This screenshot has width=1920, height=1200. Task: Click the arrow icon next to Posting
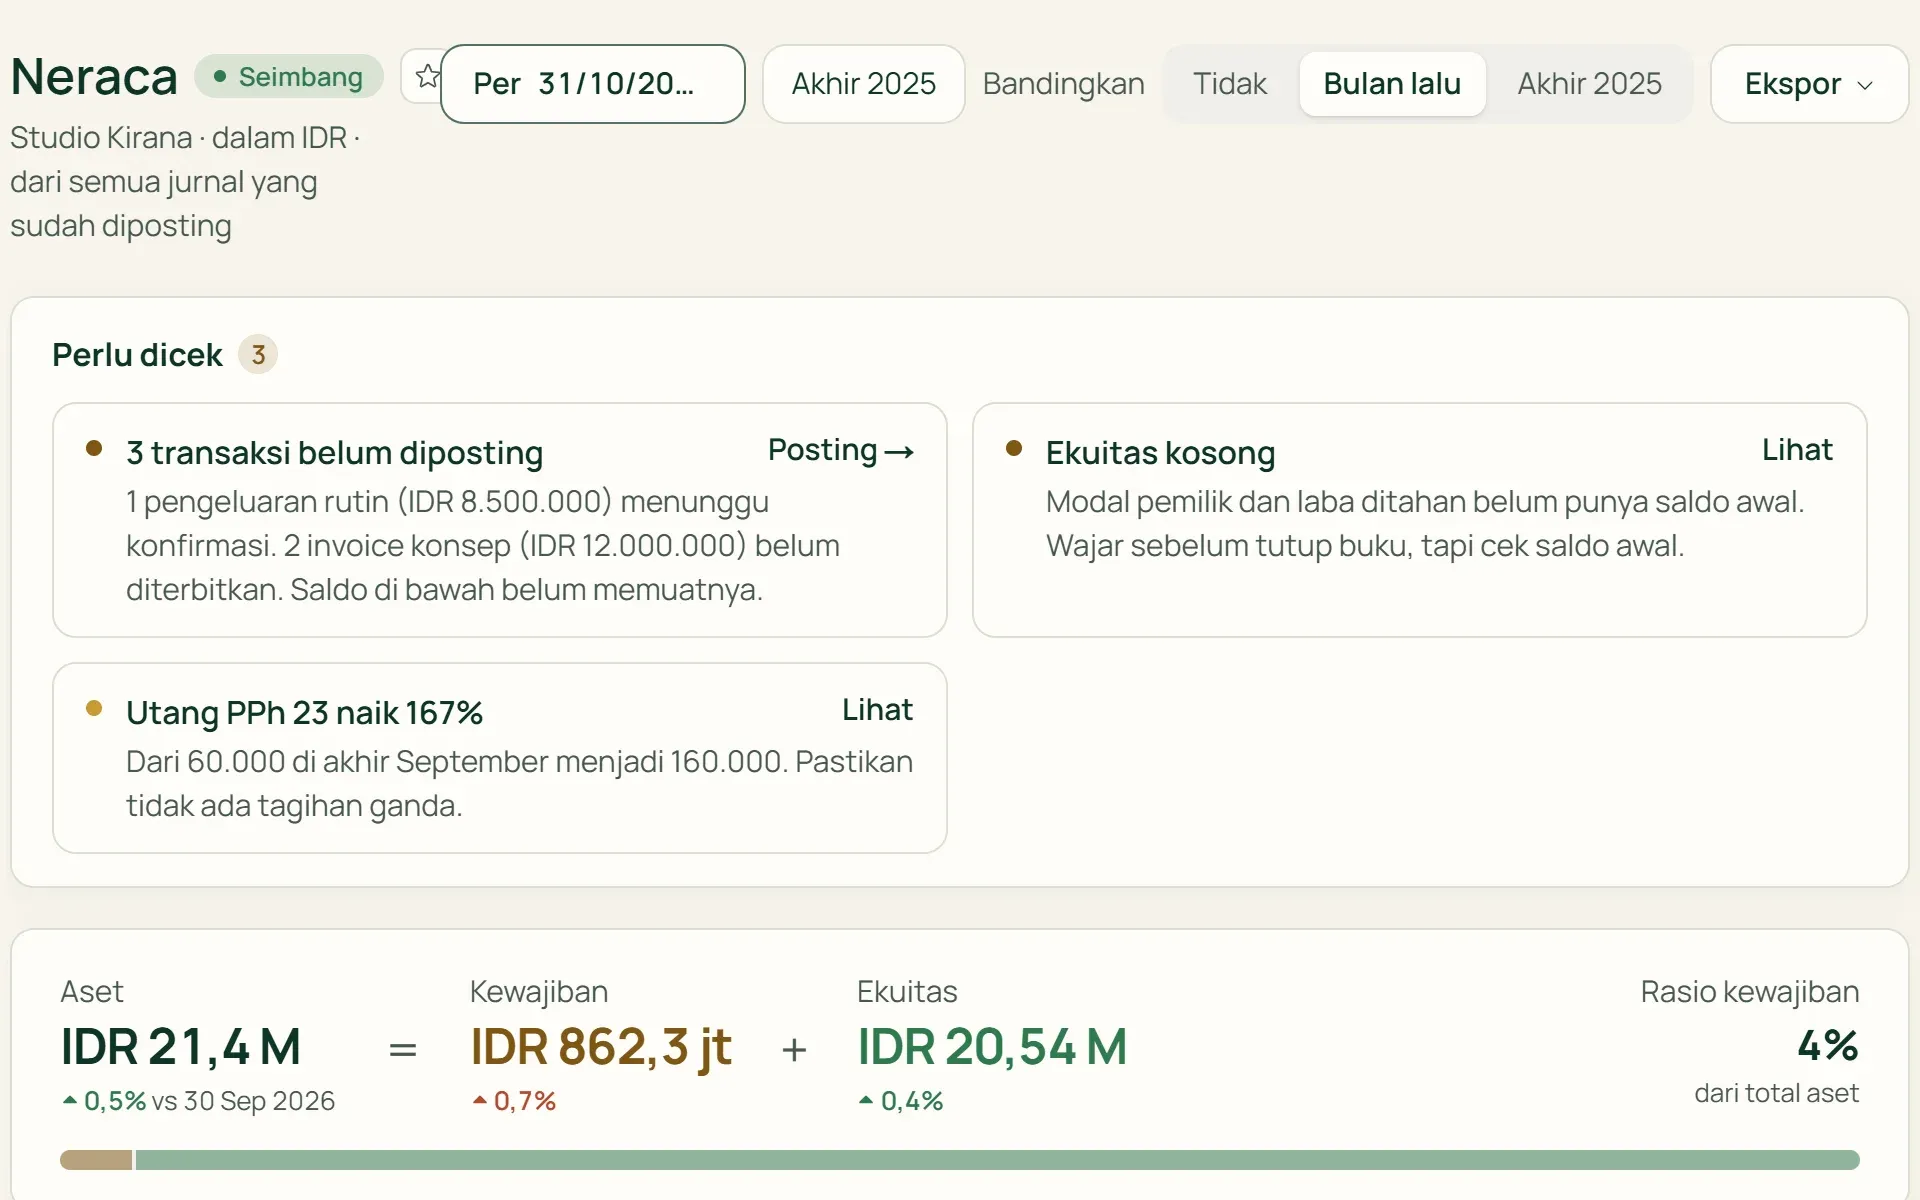pyautogui.click(x=900, y=452)
